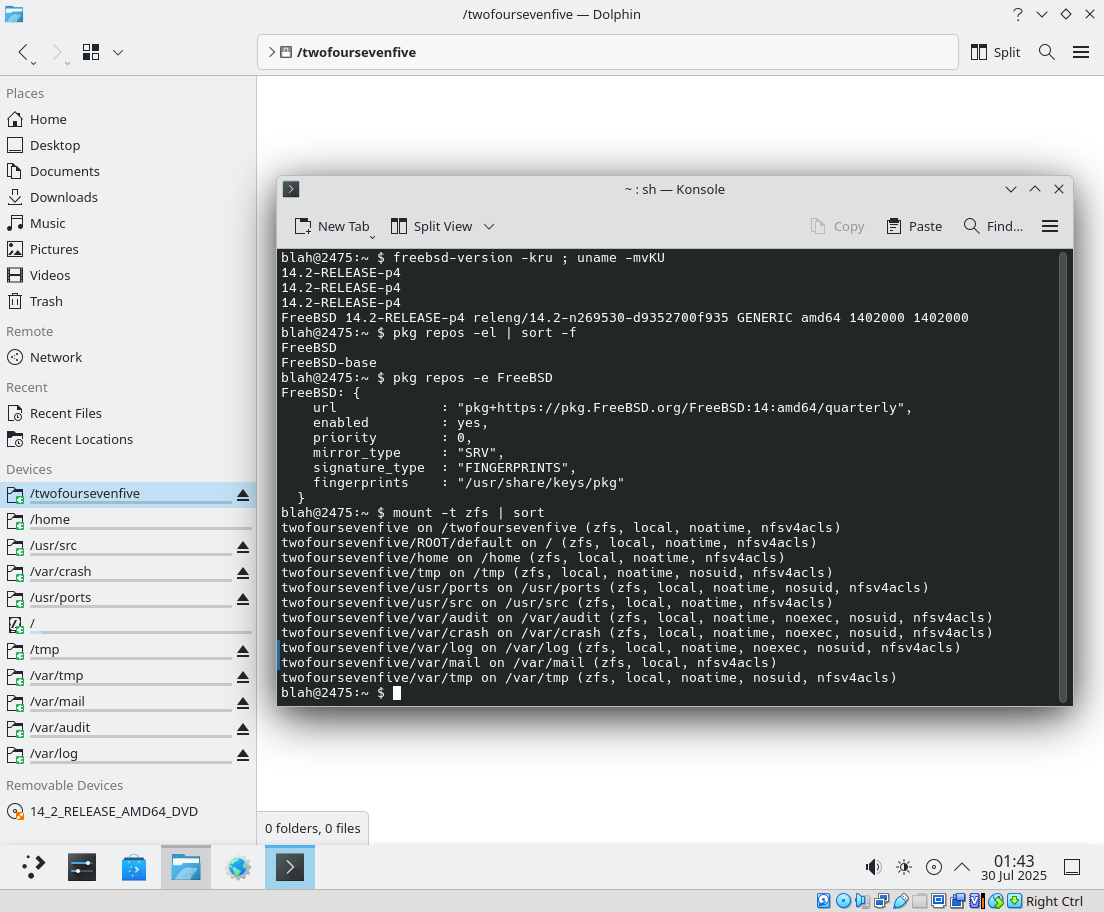Open Music place
Image resolution: width=1104 pixels, height=912 pixels.
pyautogui.click(x=127, y=223)
